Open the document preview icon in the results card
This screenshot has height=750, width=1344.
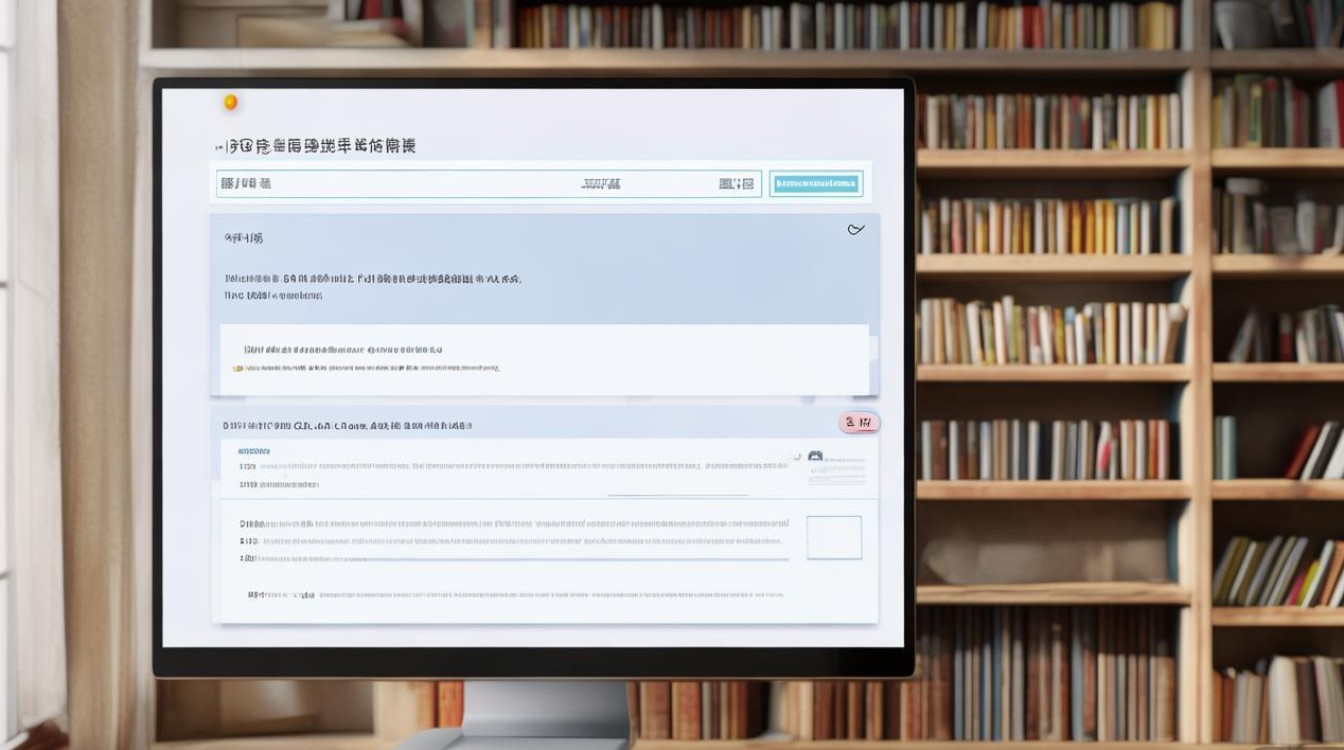point(815,455)
